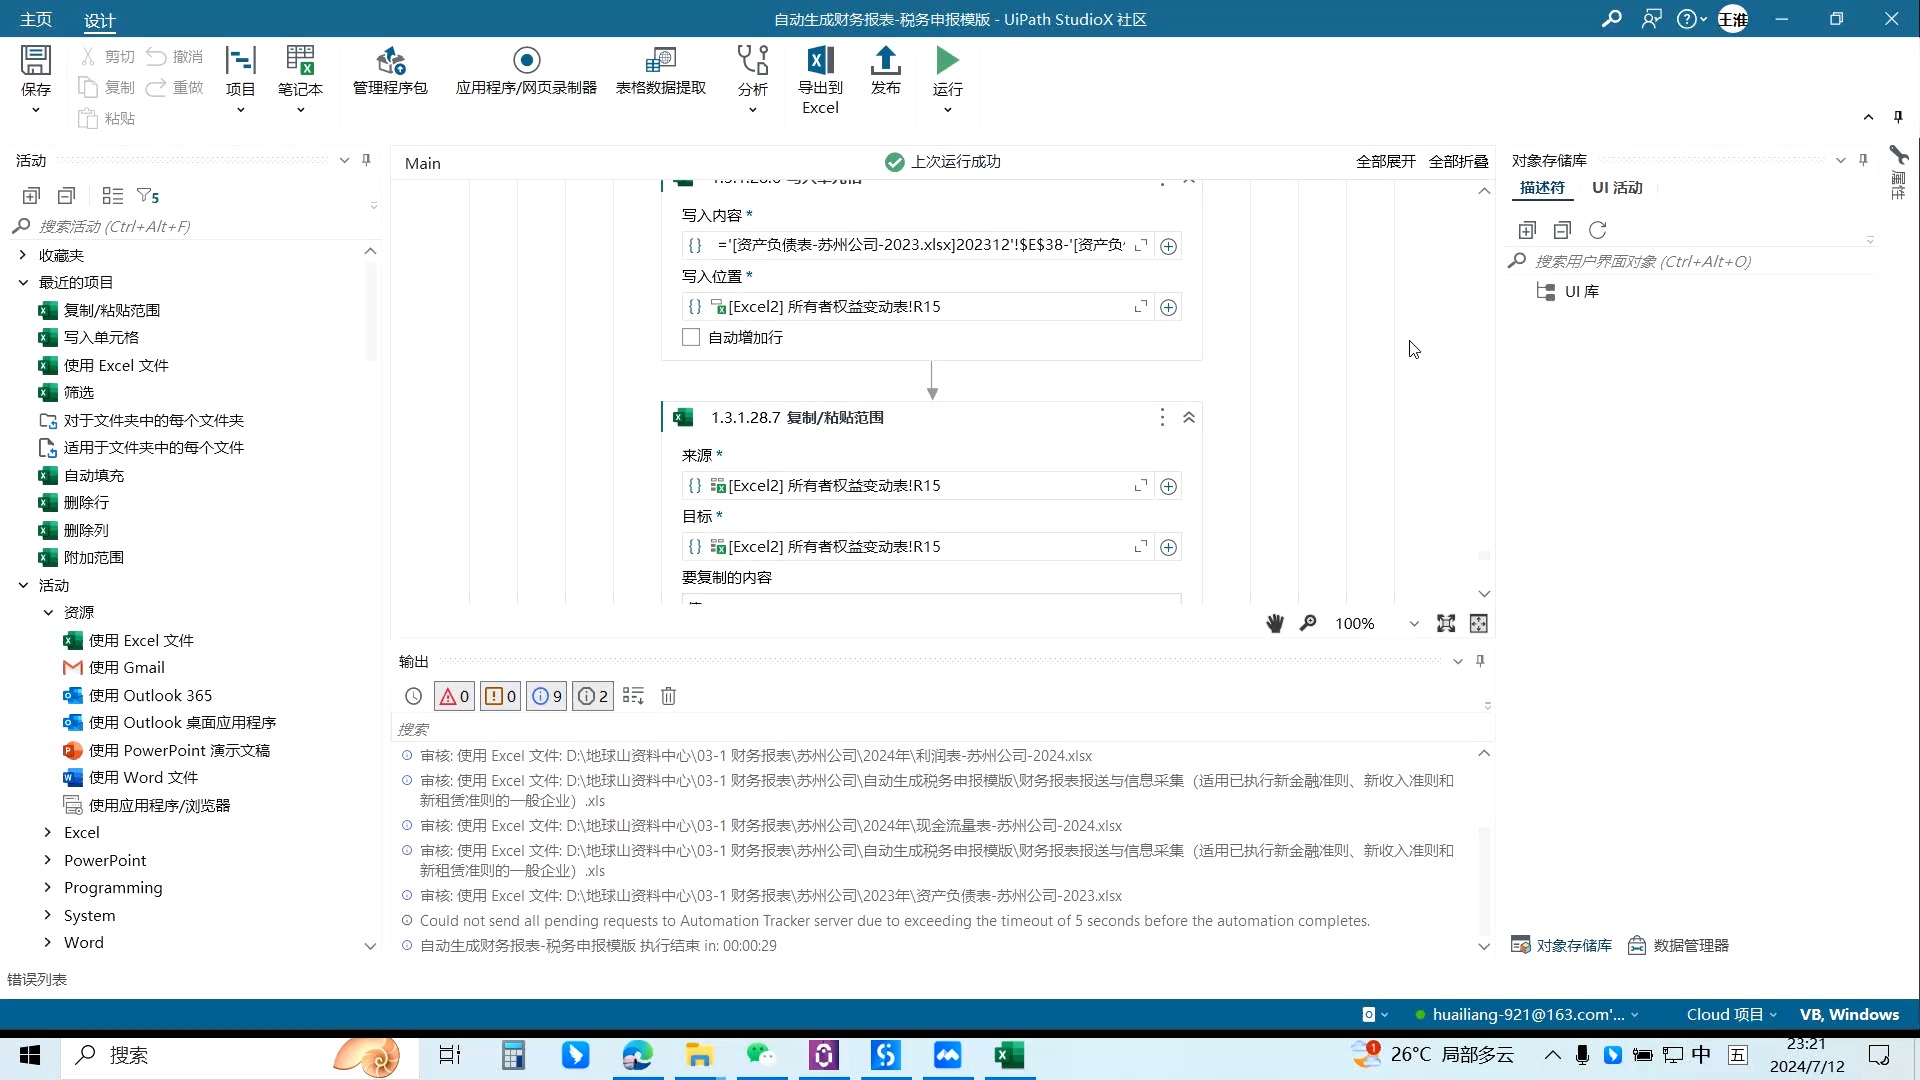Viewport: 1920px width, 1080px height.
Task: Expand the Programming activities category
Action: [48, 887]
